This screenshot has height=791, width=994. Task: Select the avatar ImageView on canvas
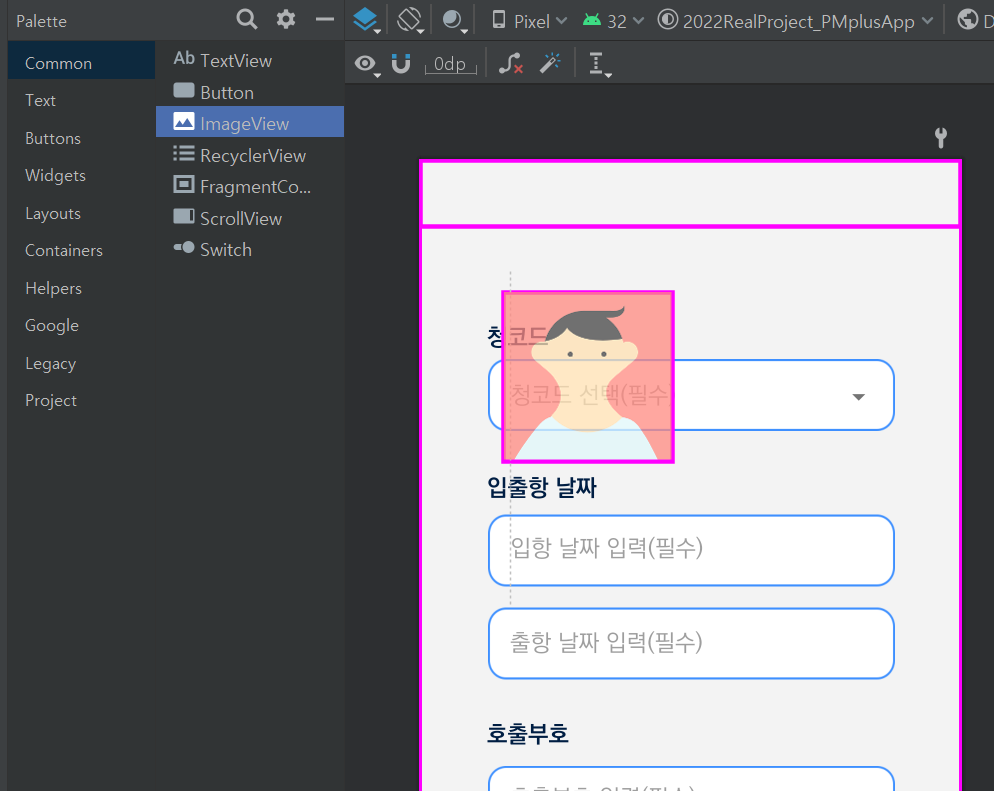click(x=588, y=377)
